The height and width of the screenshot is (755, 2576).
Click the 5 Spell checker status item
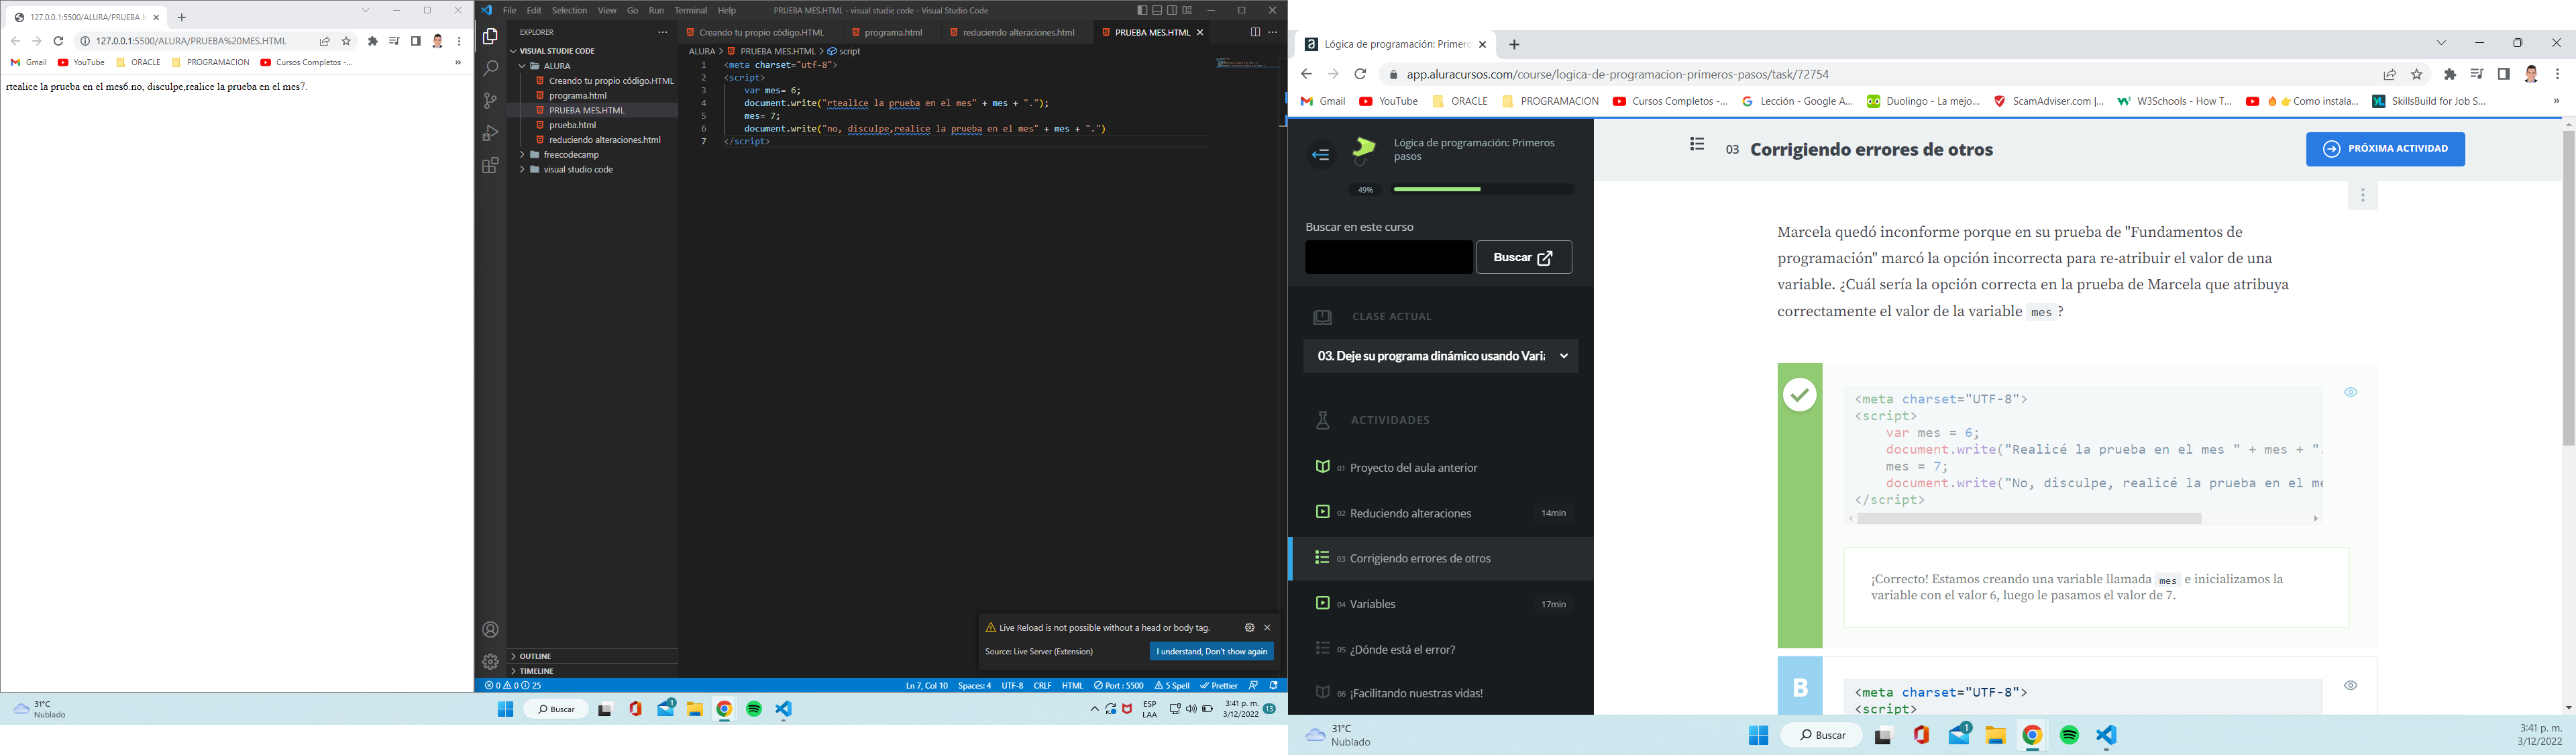[1172, 686]
